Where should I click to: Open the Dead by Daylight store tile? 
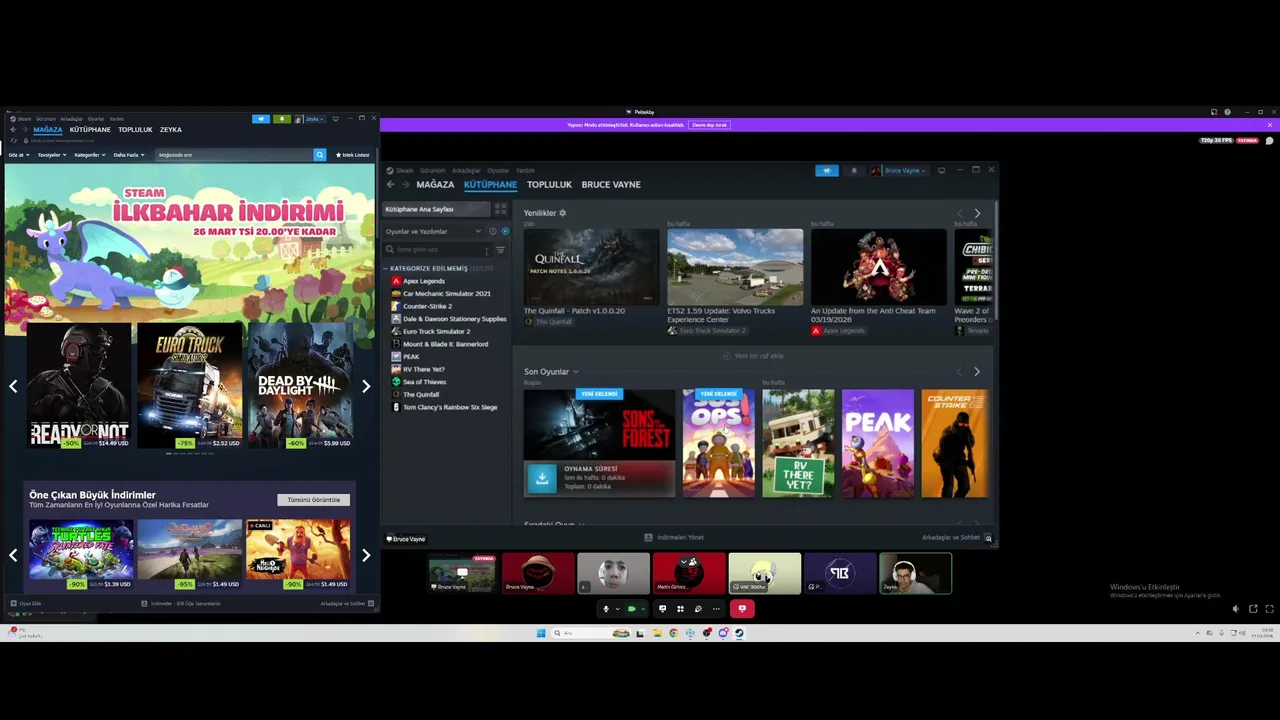tap(299, 386)
